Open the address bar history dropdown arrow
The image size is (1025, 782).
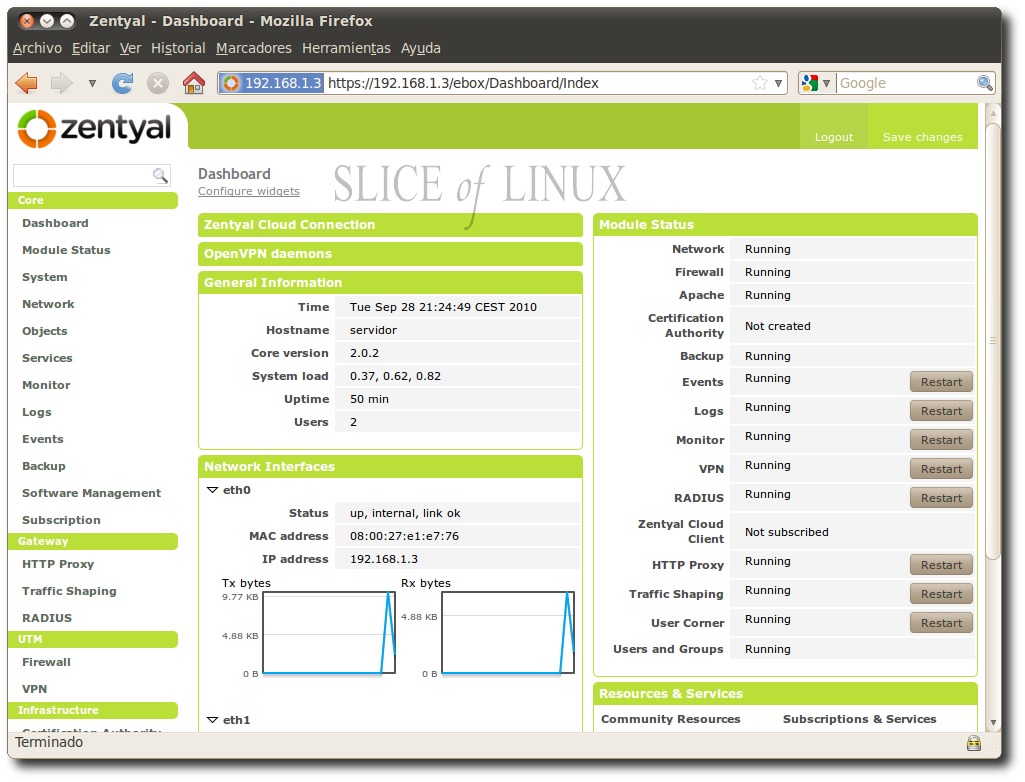(777, 83)
